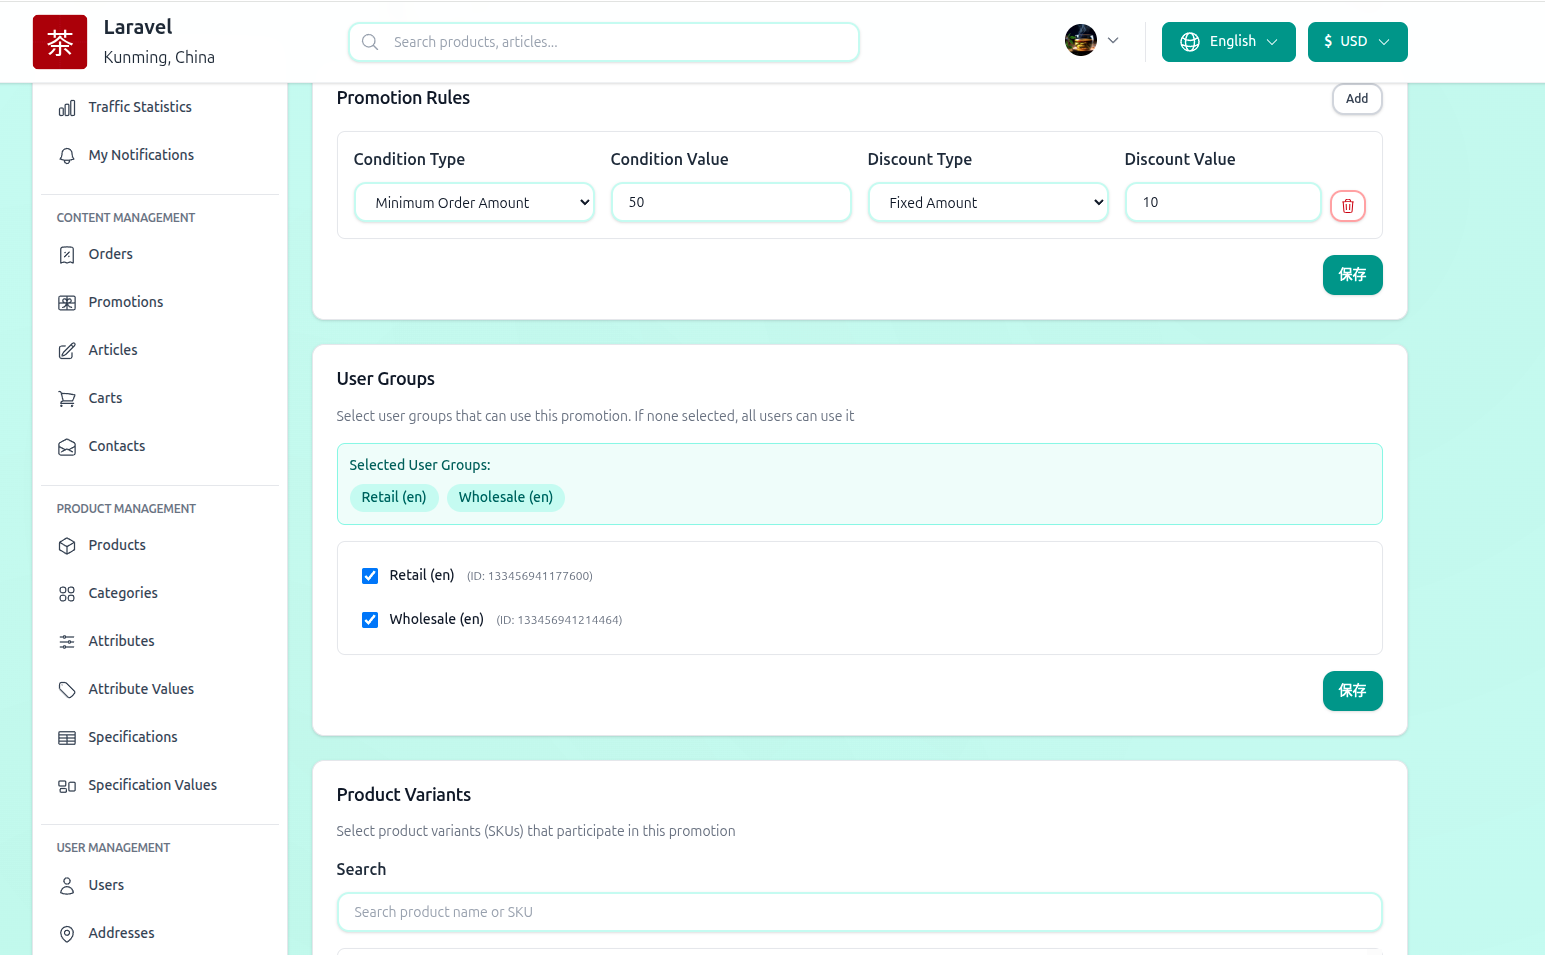
Task: Click the Condition Value input field
Action: click(731, 202)
